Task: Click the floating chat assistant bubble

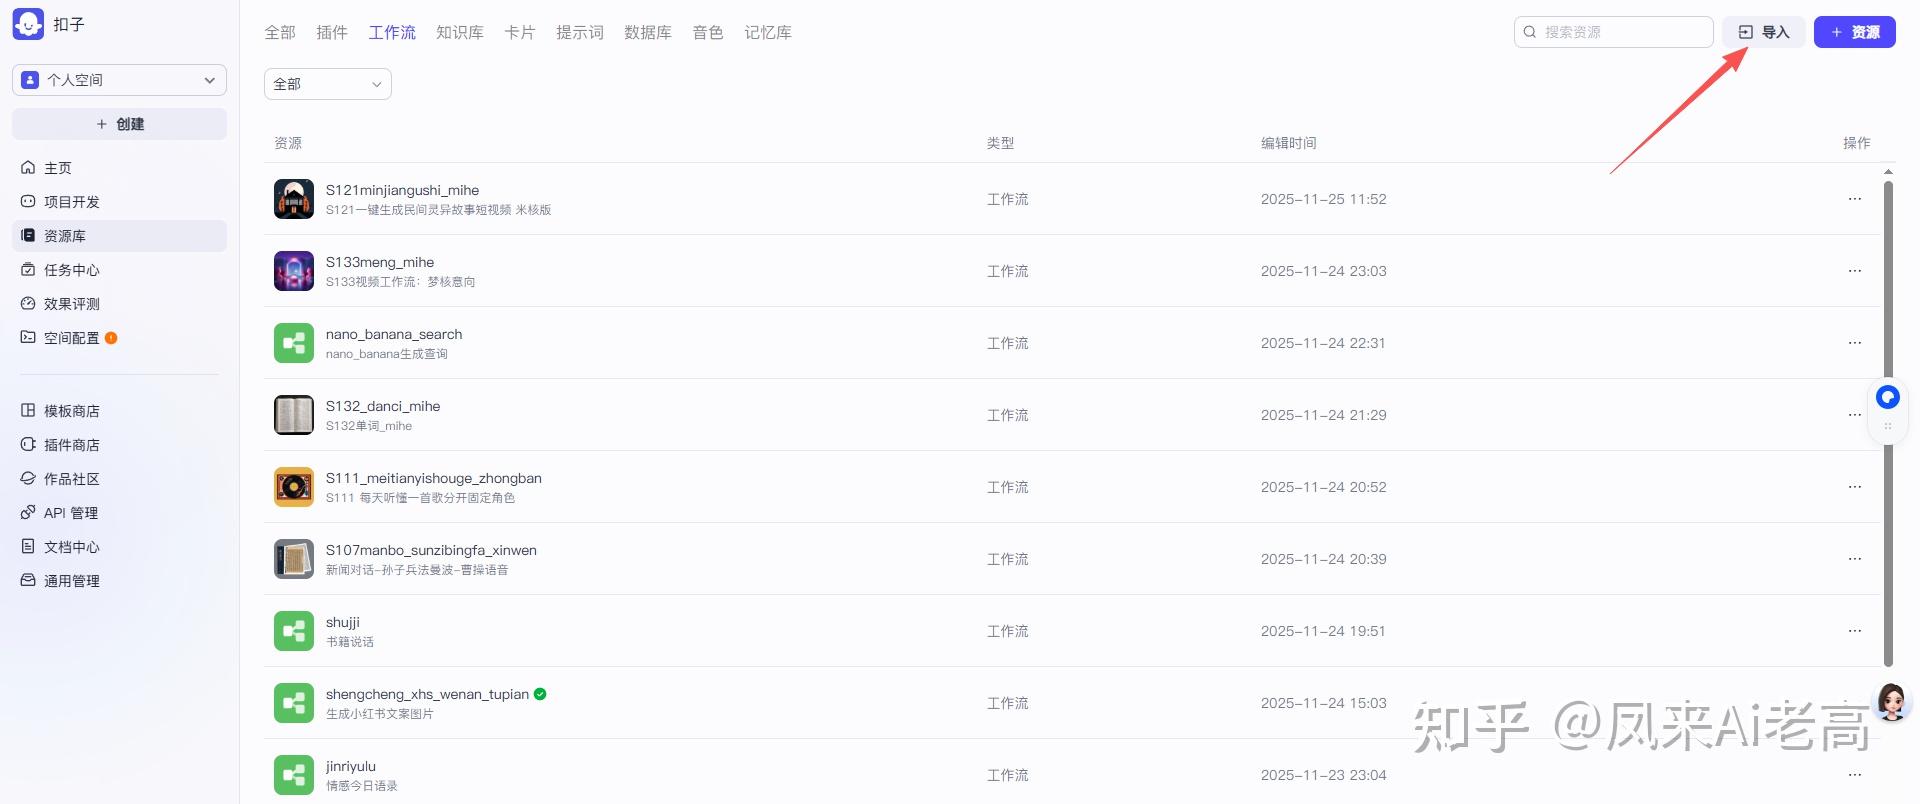Action: [1887, 398]
